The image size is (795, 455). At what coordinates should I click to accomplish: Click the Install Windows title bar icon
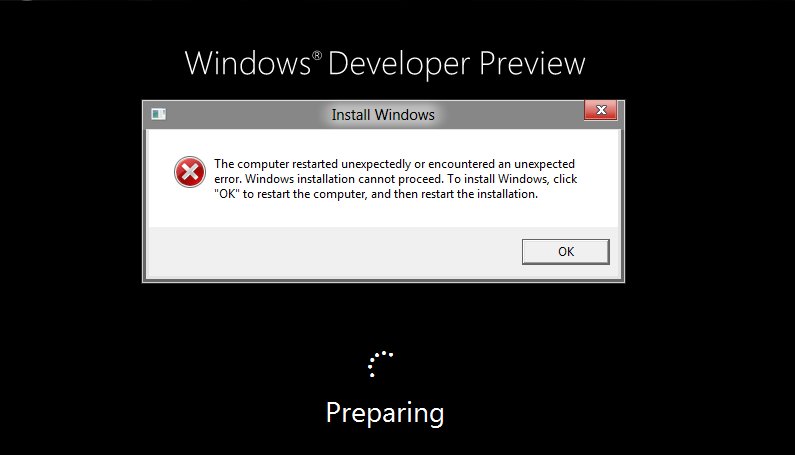tap(158, 114)
